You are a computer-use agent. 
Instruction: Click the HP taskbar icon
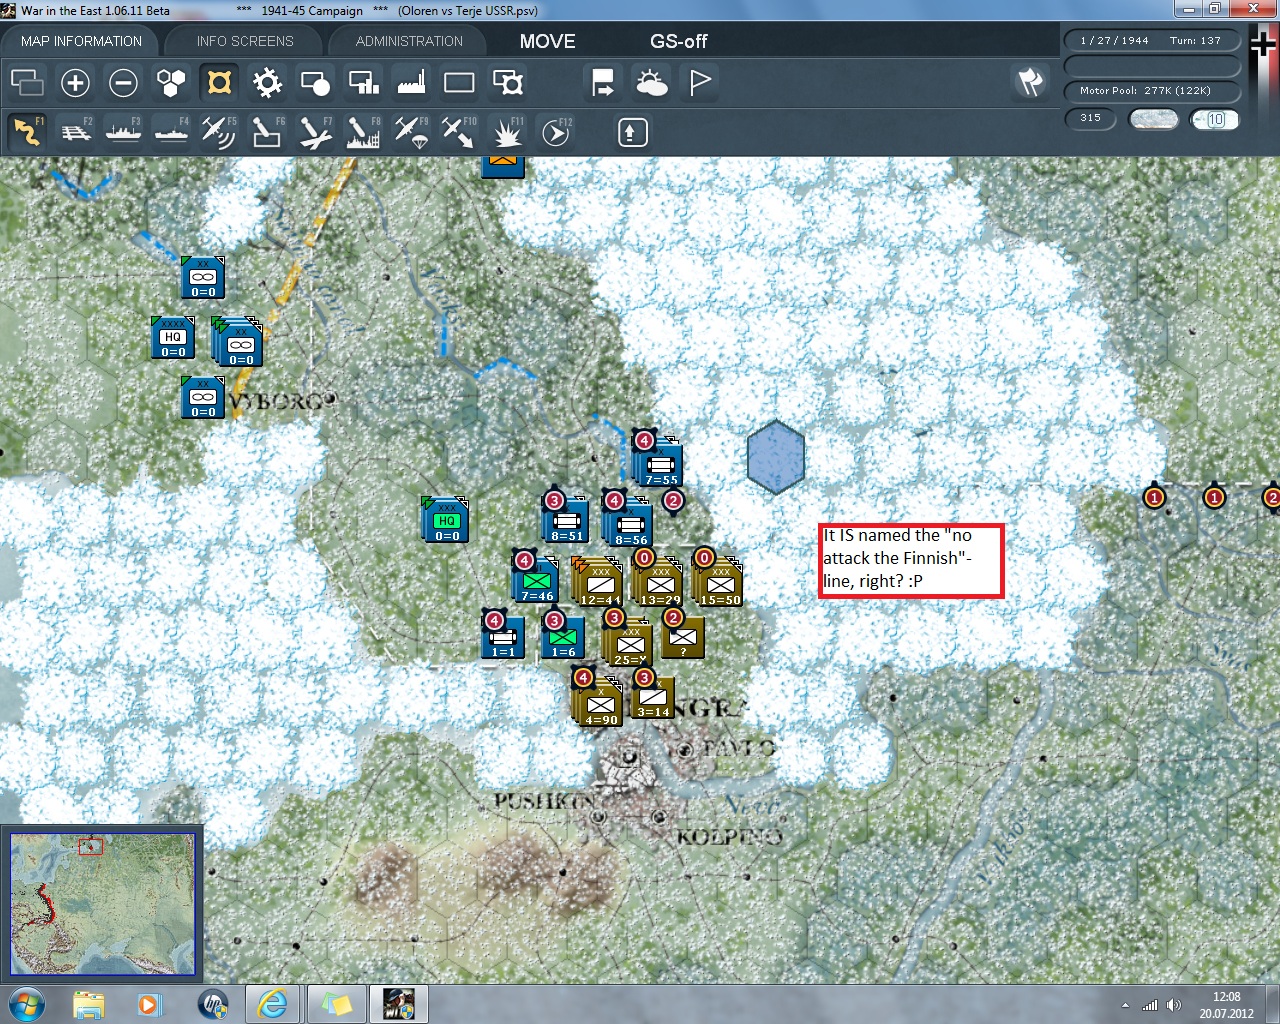click(x=213, y=1003)
